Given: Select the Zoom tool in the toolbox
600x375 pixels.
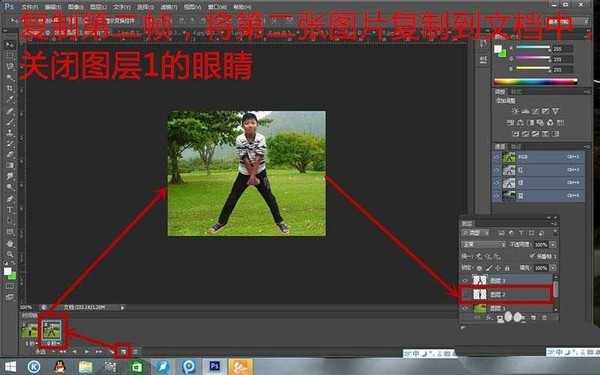Looking at the screenshot, I should (10, 254).
